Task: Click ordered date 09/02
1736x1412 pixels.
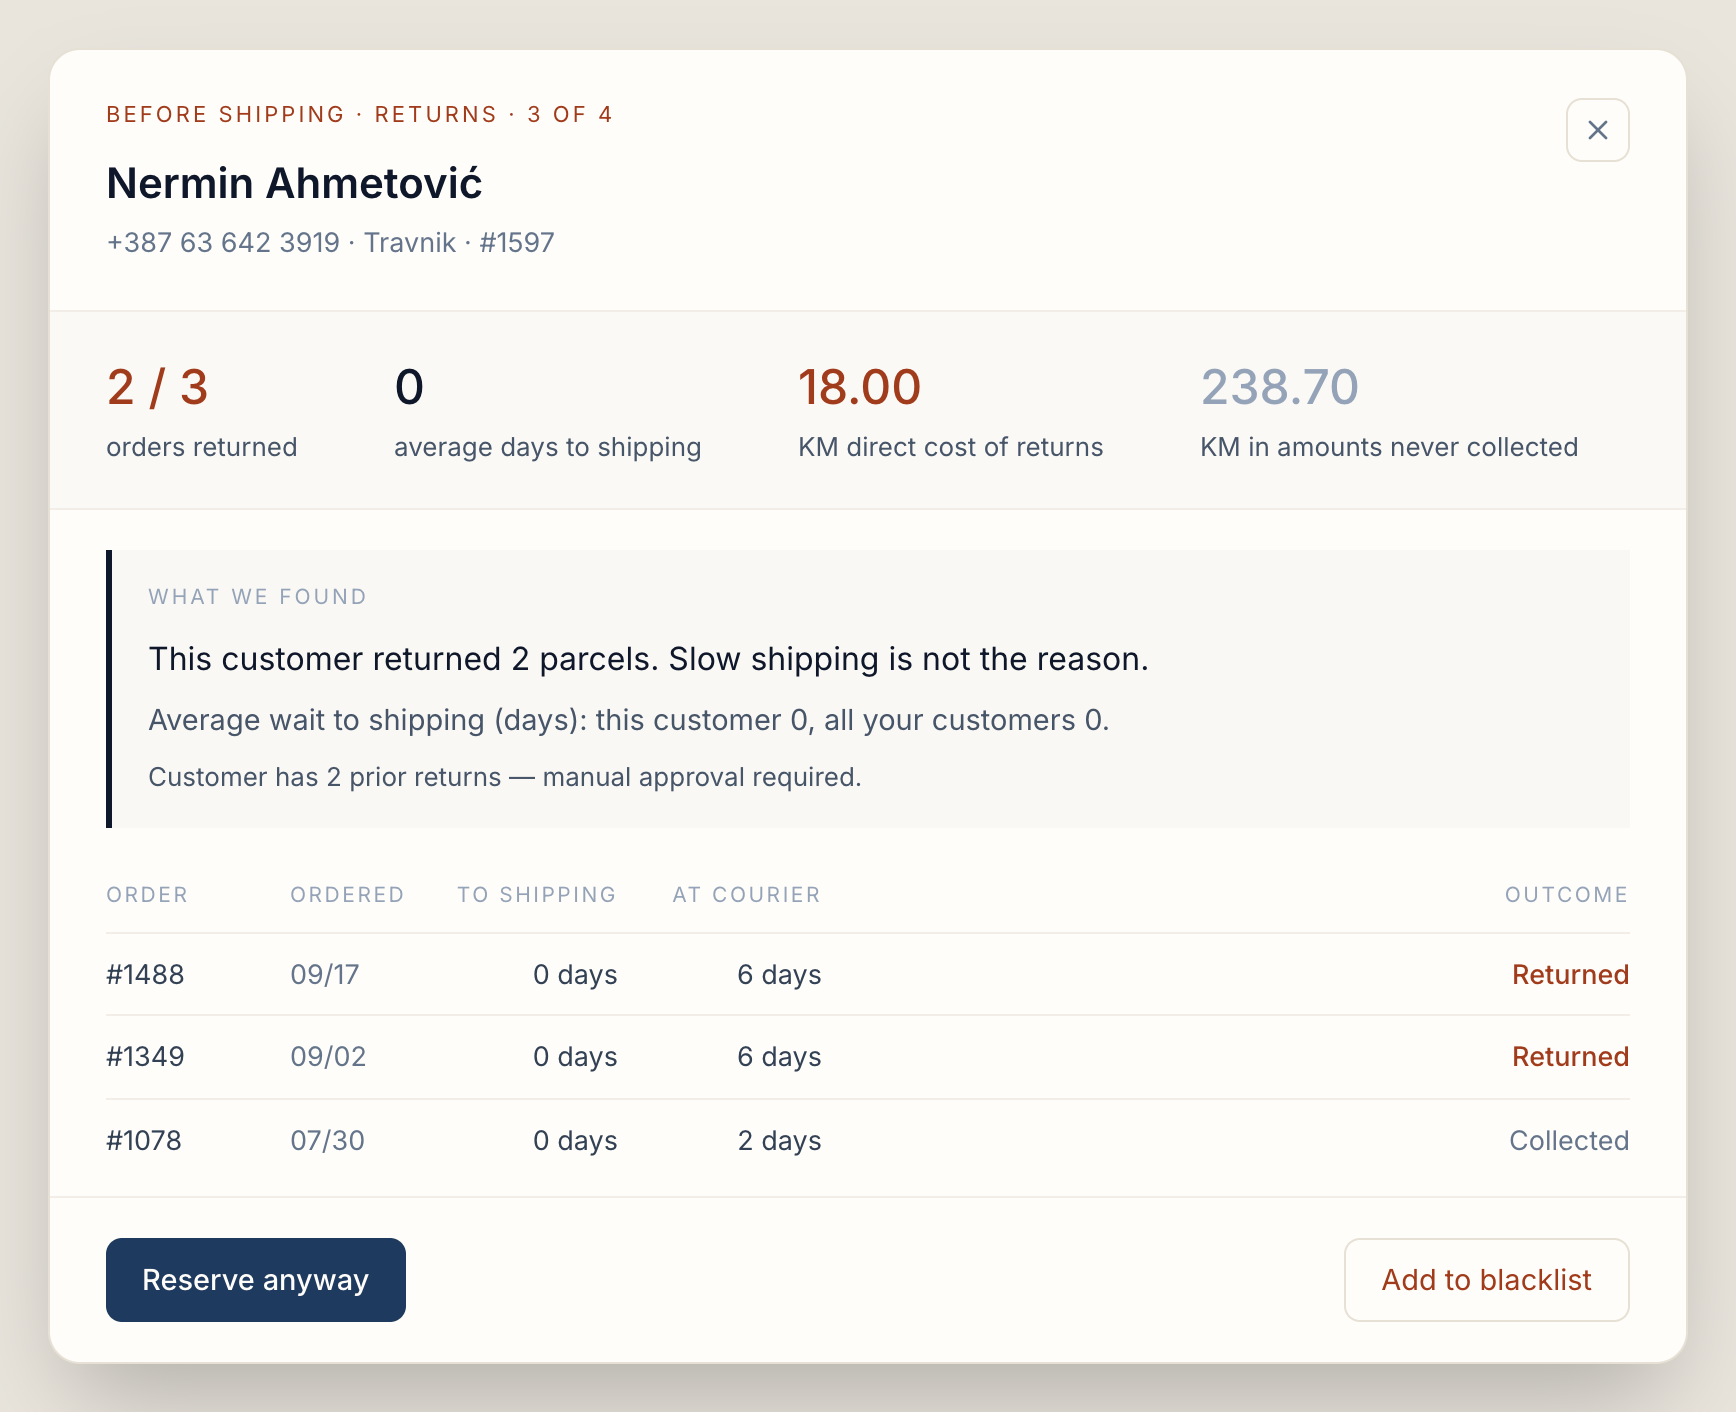Action: pyautogui.click(x=328, y=1057)
